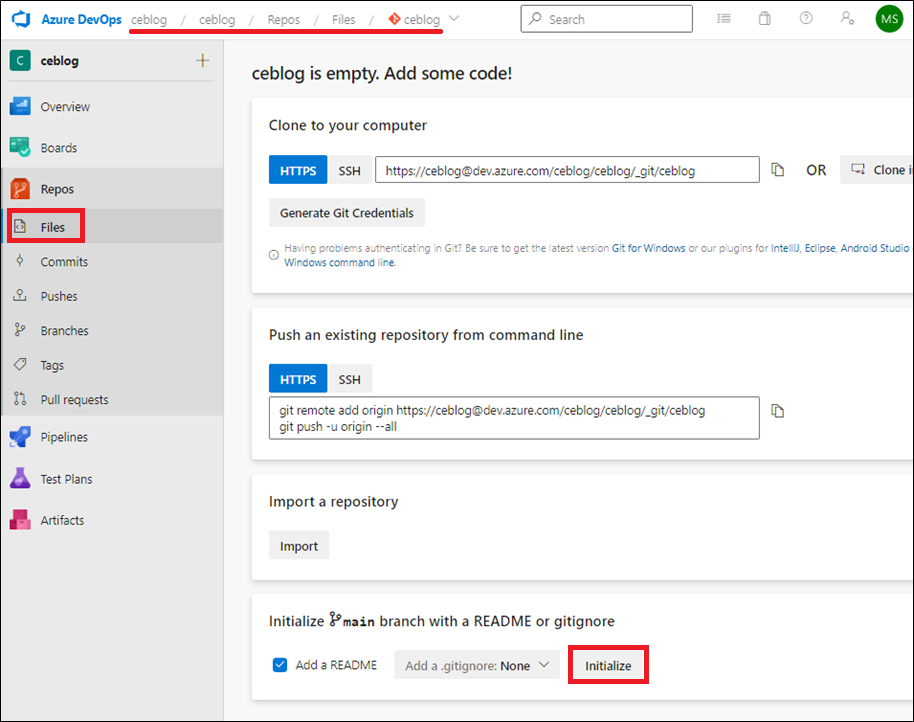Viewport: 914px width, 722px height.
Task: Click the Branches icon in sidebar
Action: pyautogui.click(x=20, y=330)
